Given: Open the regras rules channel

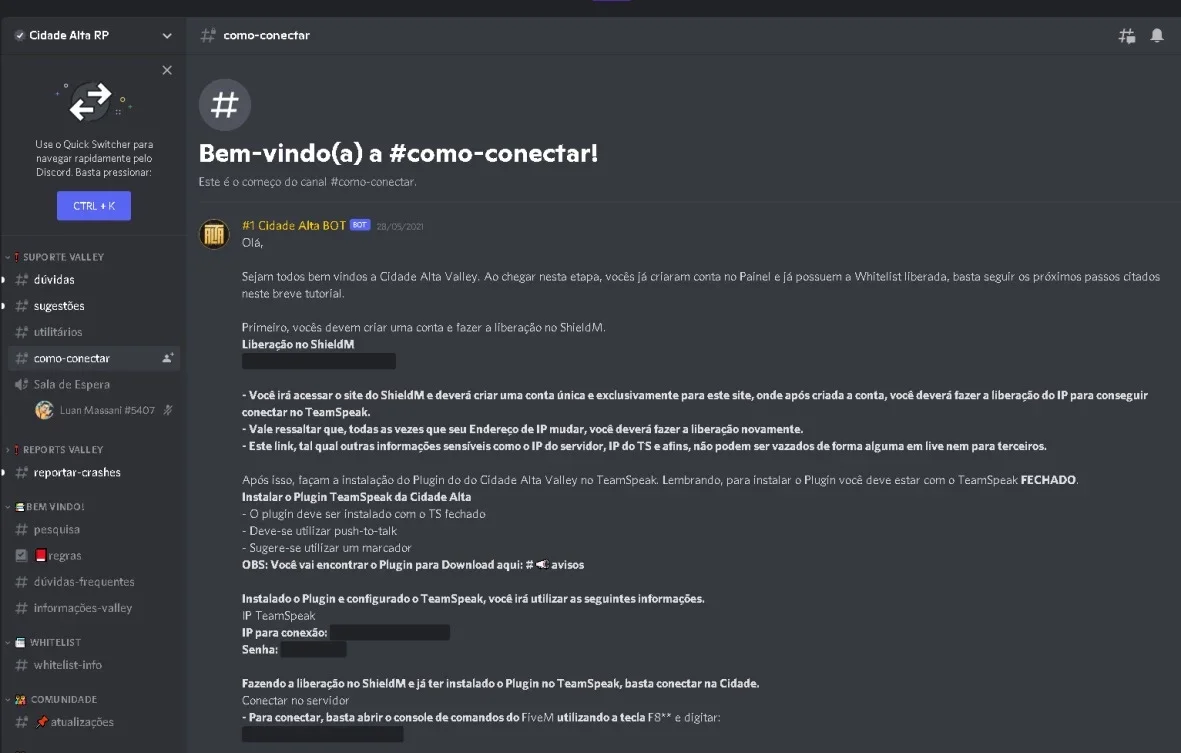Looking at the screenshot, I should [64, 556].
